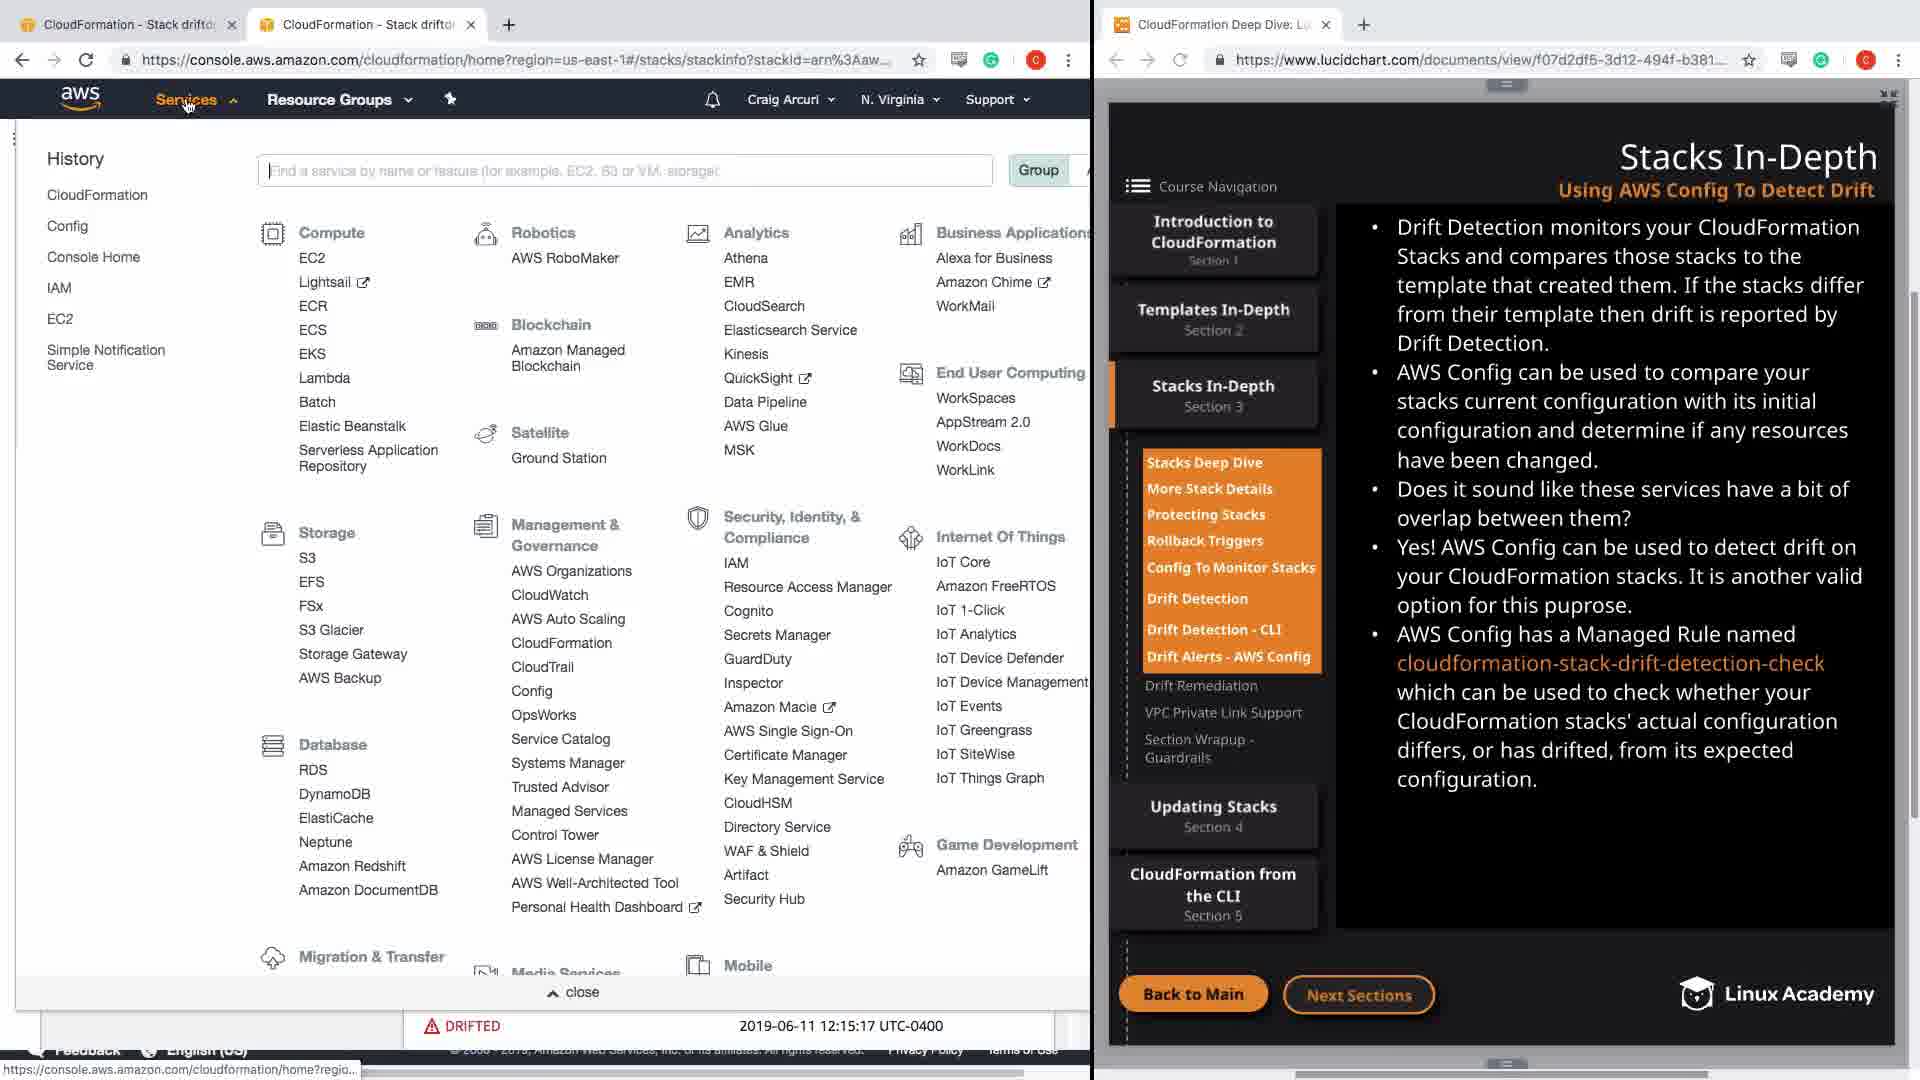The width and height of the screenshot is (1920, 1080).
Task: Click the AWS logo home icon
Action: tap(80, 98)
